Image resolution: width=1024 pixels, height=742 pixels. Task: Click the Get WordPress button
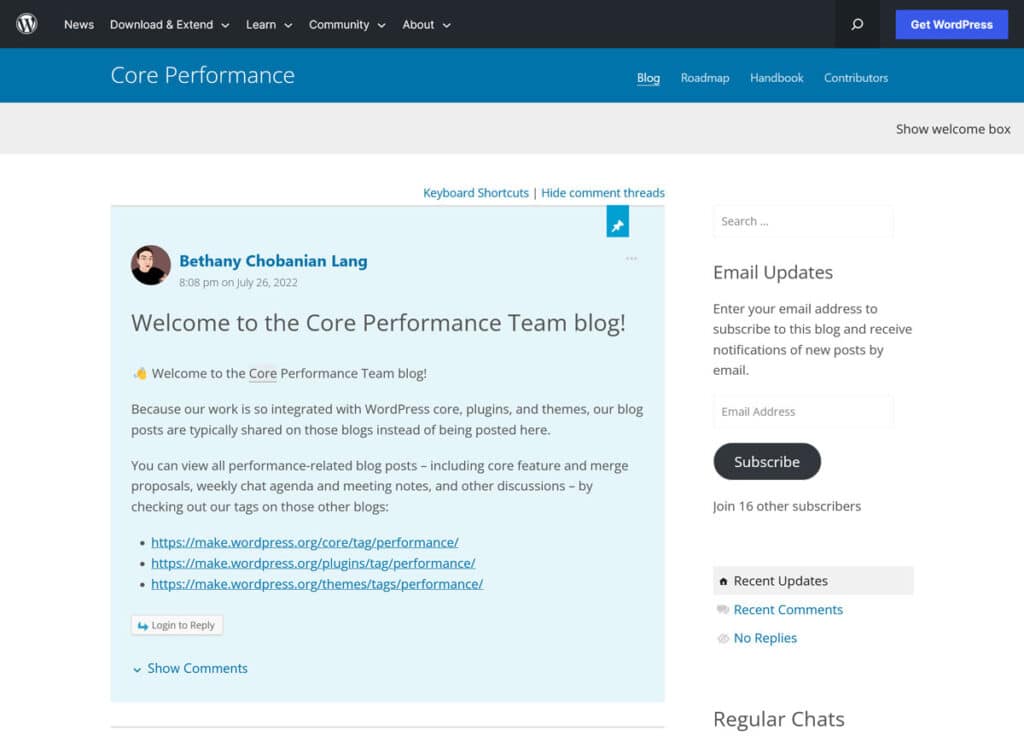point(951,24)
